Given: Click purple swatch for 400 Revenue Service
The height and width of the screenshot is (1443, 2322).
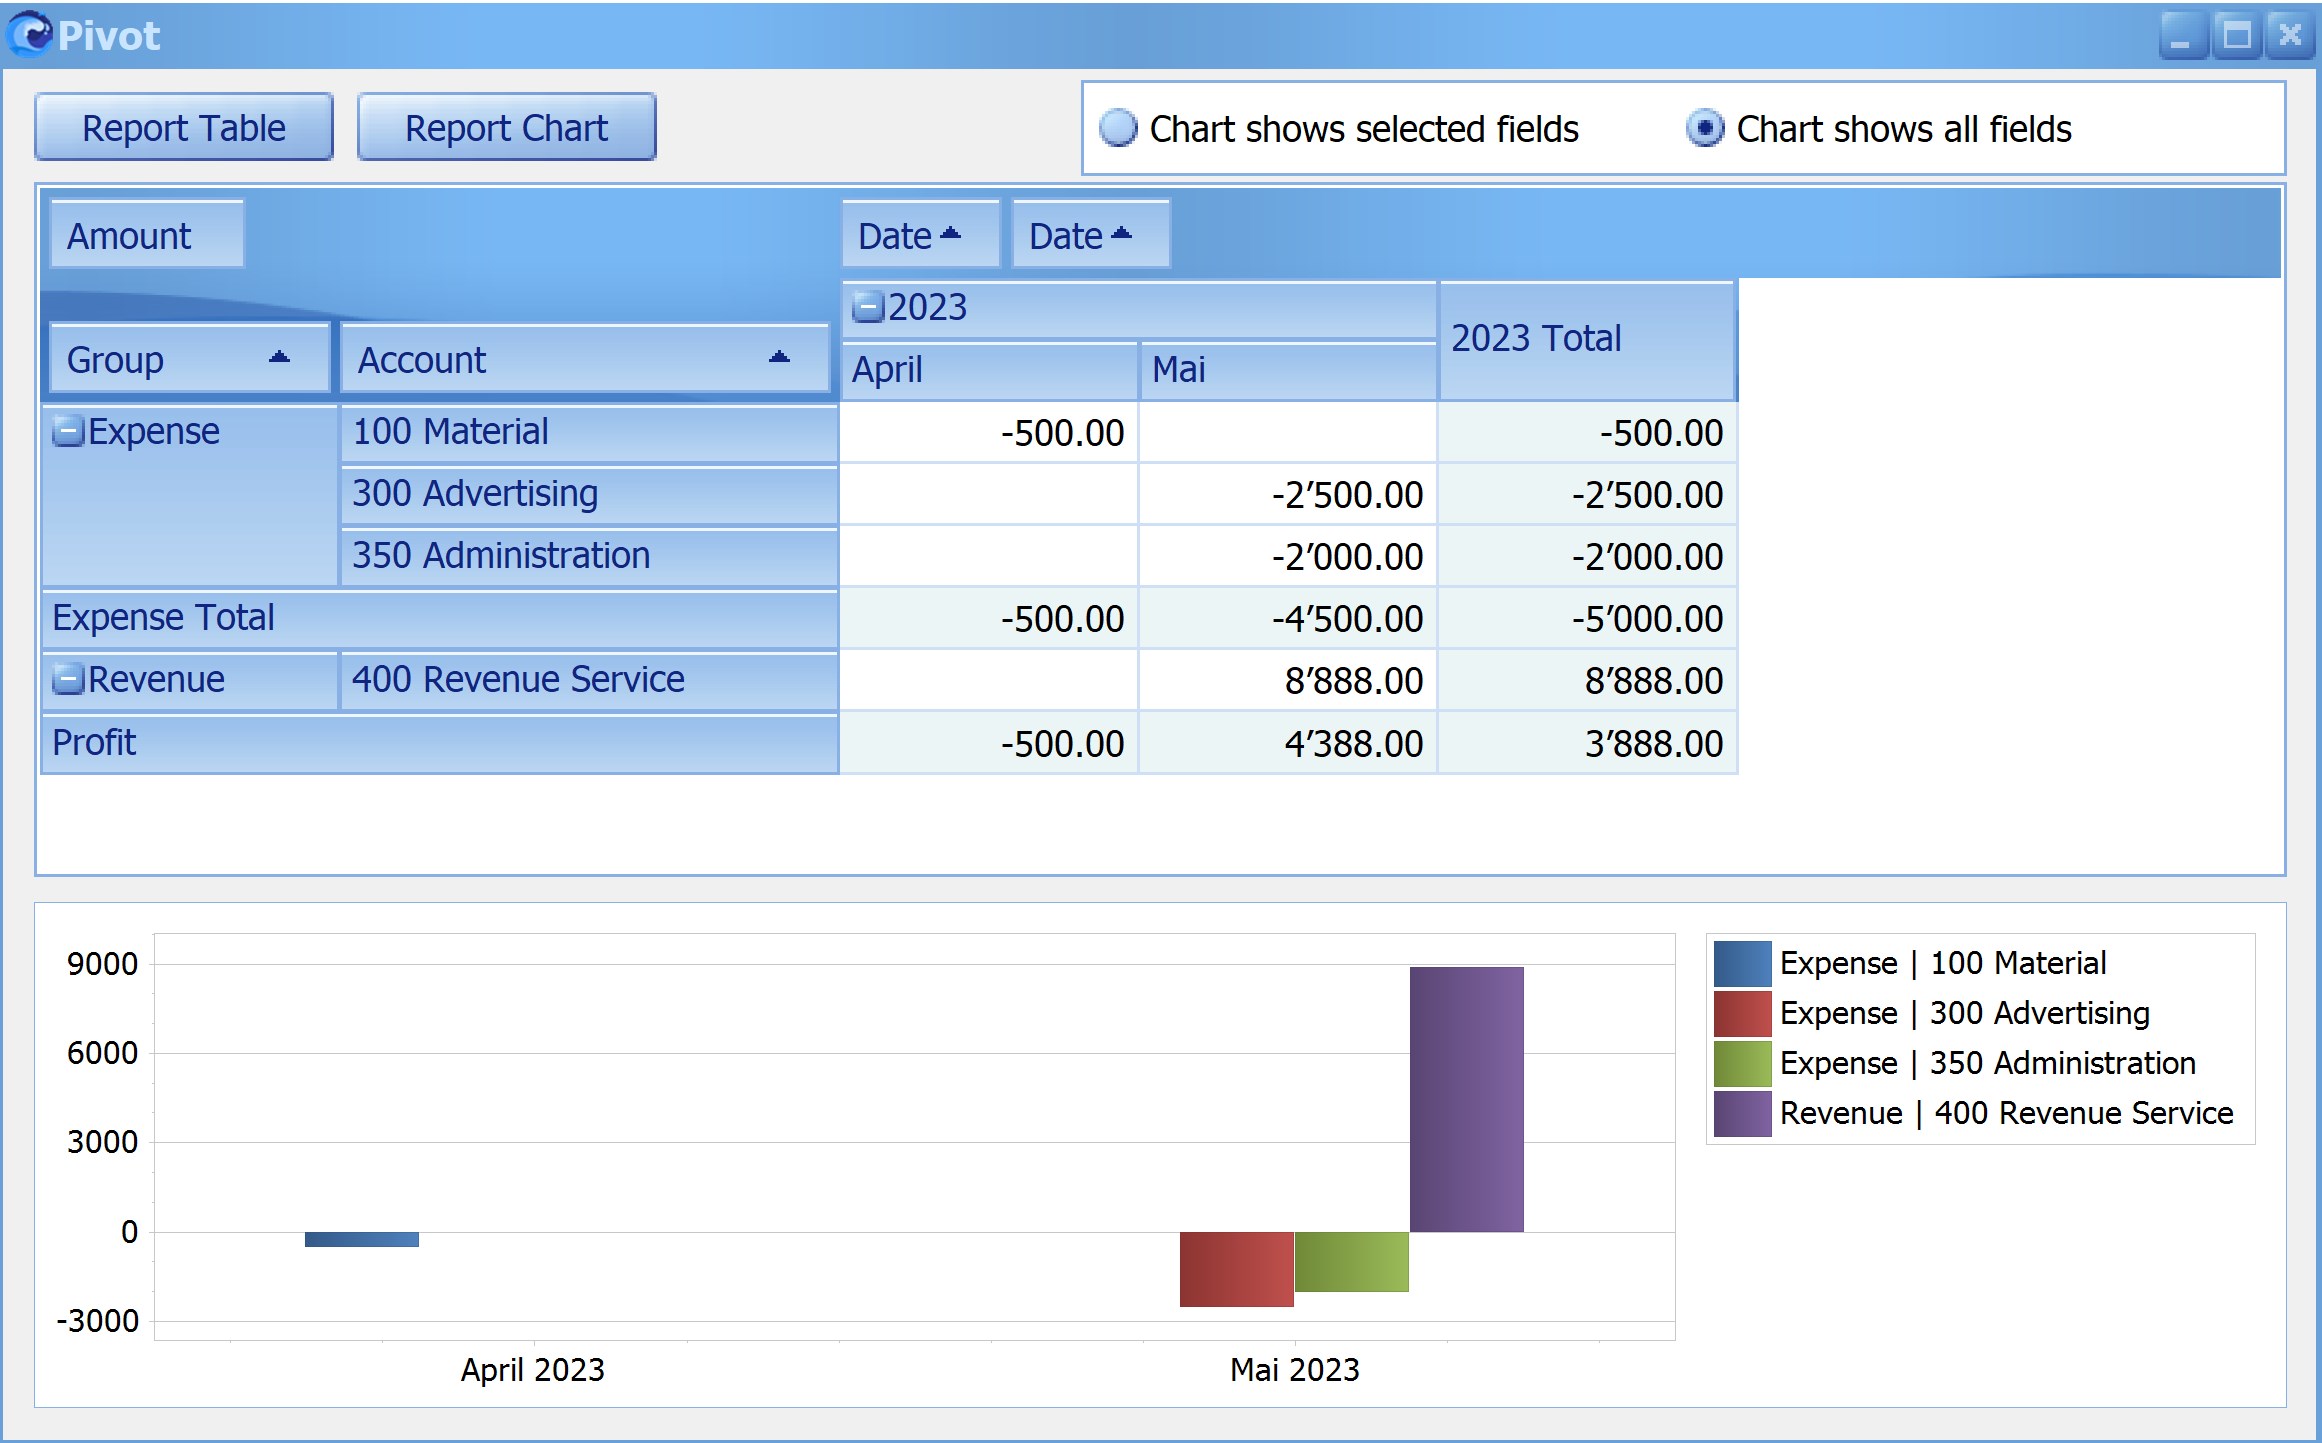Looking at the screenshot, I should (x=1742, y=1113).
